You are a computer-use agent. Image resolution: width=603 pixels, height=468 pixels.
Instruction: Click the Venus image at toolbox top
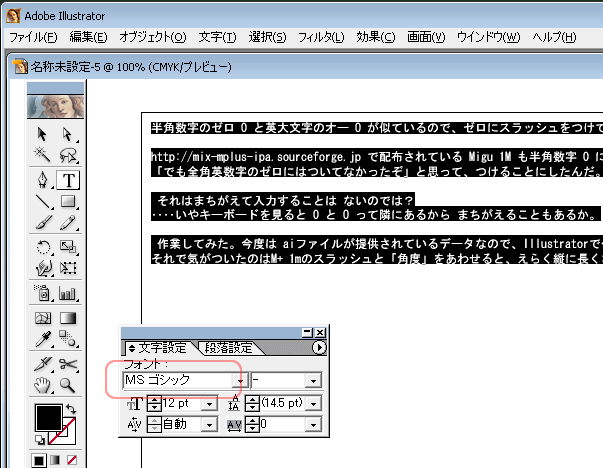point(55,107)
